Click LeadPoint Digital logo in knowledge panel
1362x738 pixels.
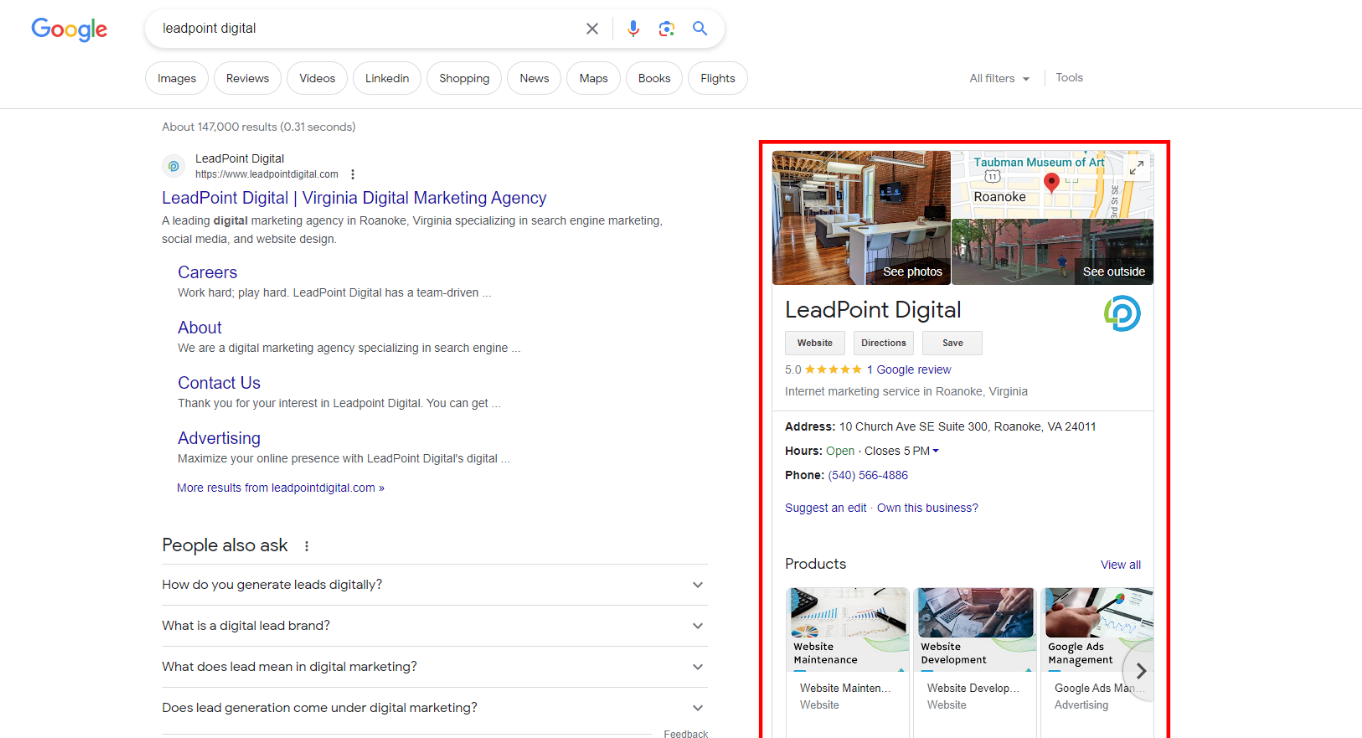[x=1122, y=313]
